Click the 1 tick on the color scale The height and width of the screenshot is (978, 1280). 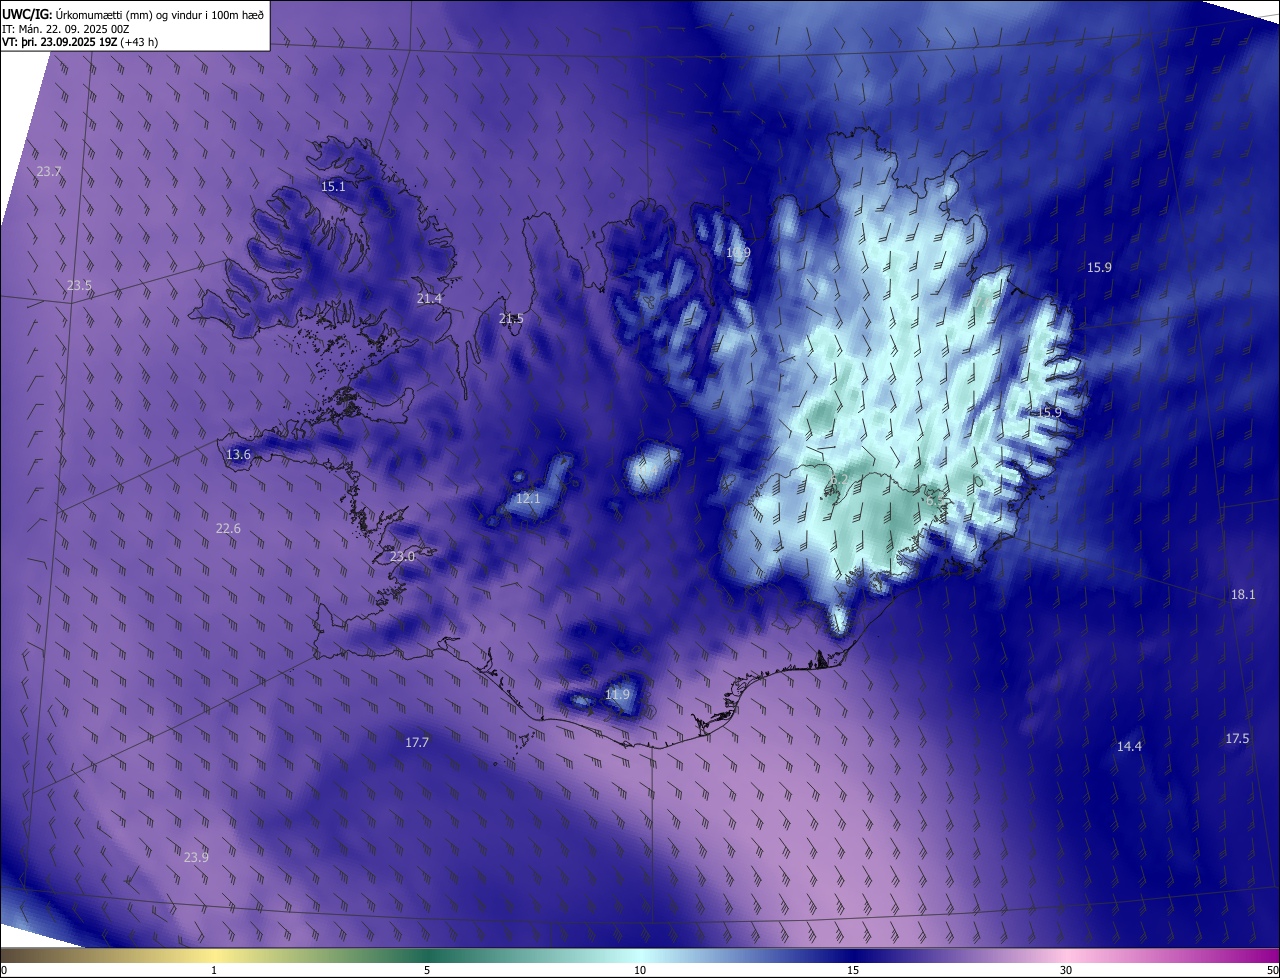click(215, 970)
